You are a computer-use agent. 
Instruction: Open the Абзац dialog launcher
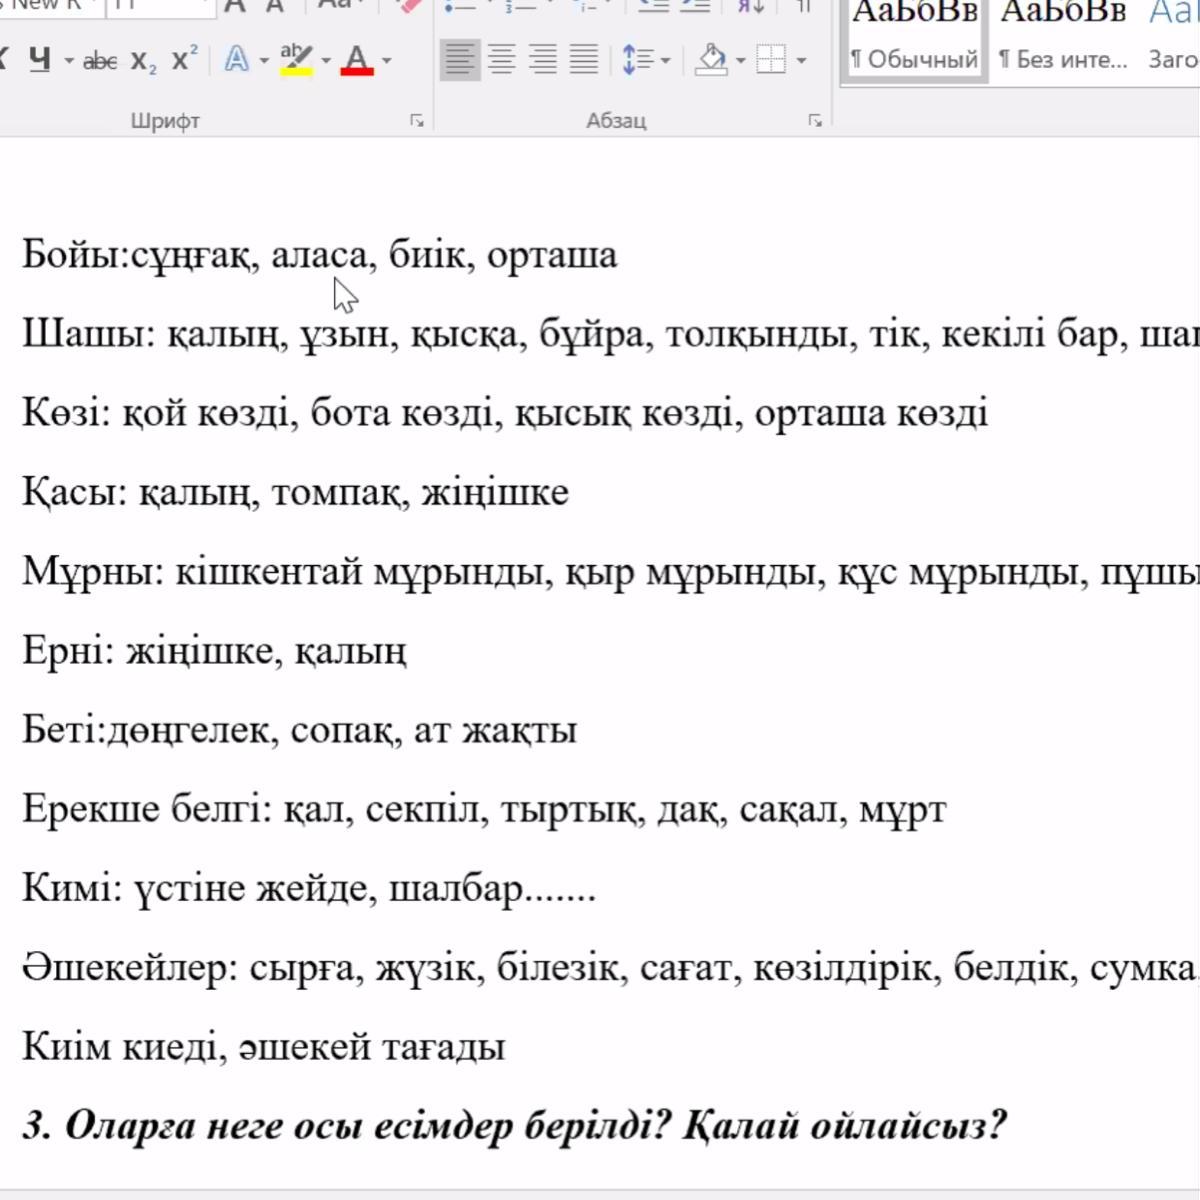[x=816, y=121]
